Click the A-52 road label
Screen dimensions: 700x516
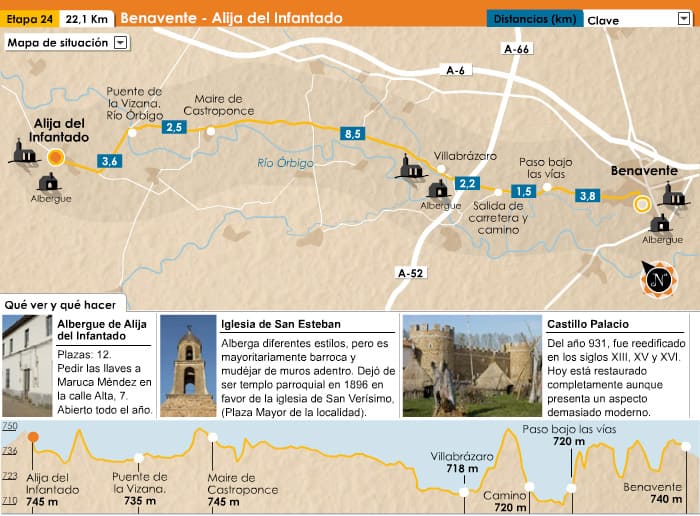click(x=410, y=273)
